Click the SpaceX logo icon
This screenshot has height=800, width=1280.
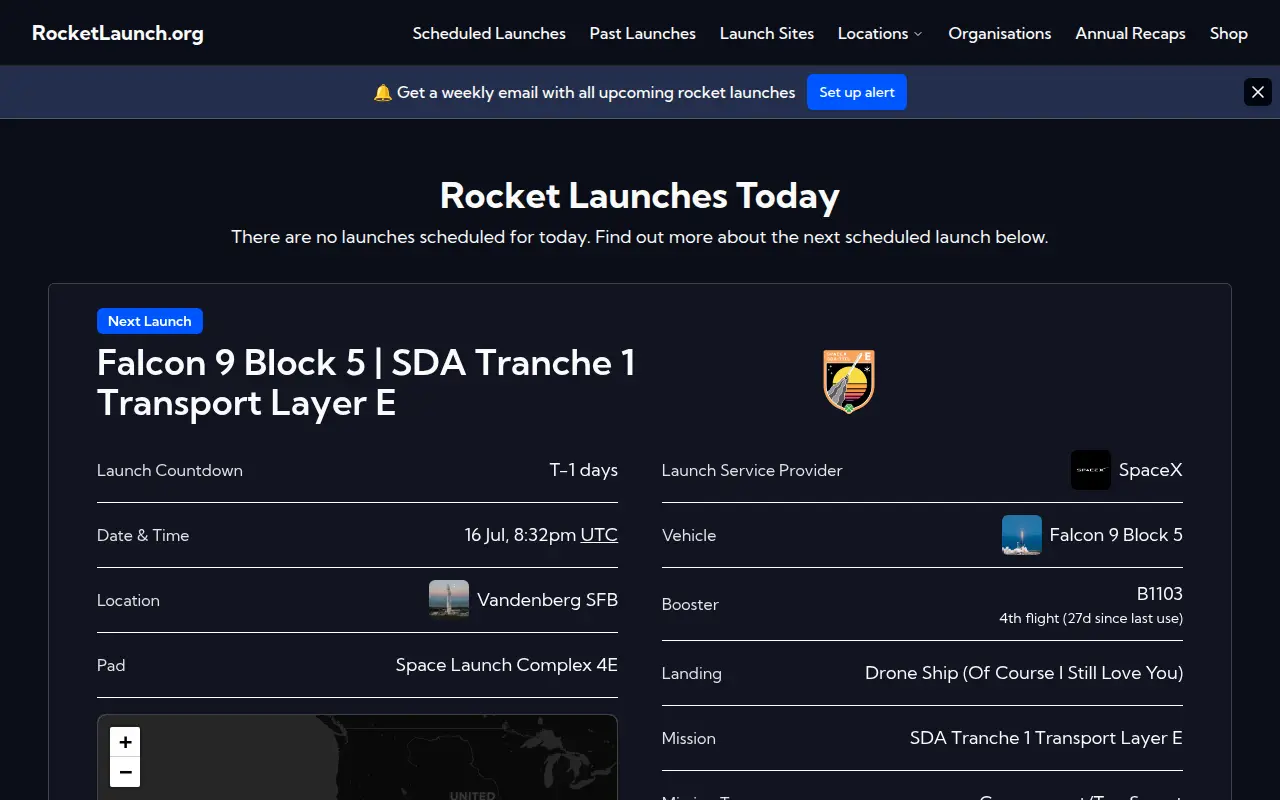click(x=1091, y=470)
